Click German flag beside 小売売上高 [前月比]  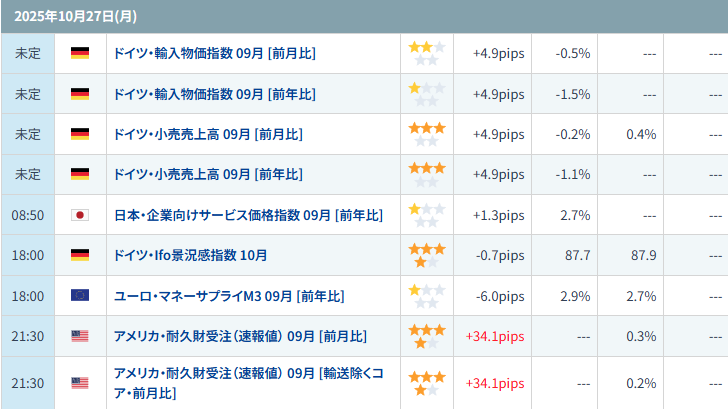click(x=80, y=133)
